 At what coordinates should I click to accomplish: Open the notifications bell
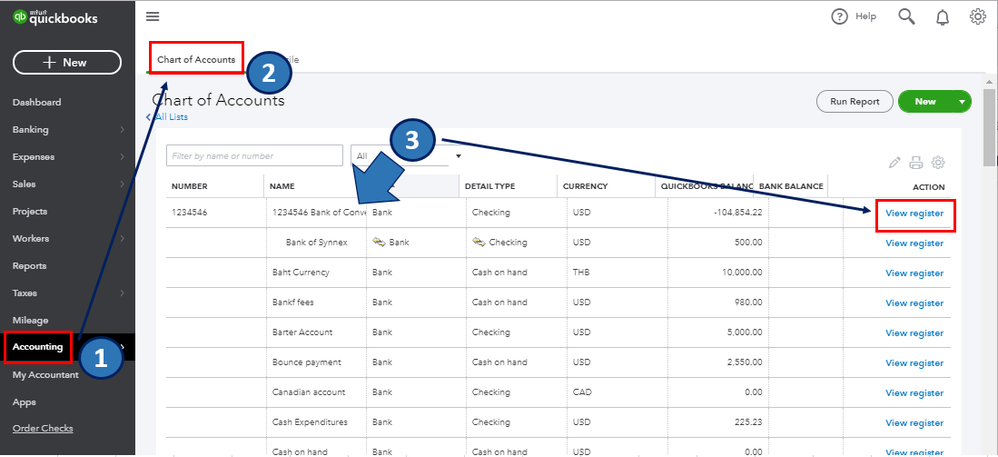[942, 16]
